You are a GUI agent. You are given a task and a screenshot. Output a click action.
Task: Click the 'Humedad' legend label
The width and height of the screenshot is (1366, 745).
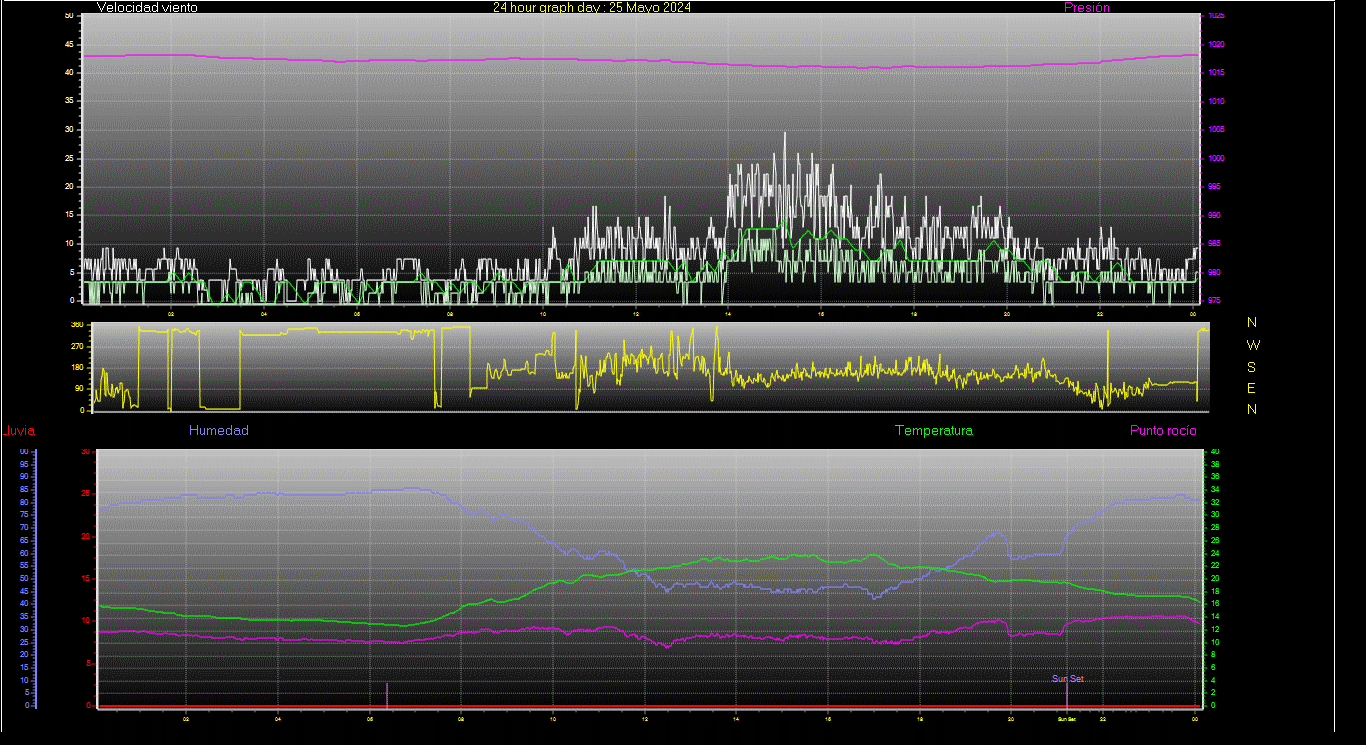pyautogui.click(x=218, y=431)
